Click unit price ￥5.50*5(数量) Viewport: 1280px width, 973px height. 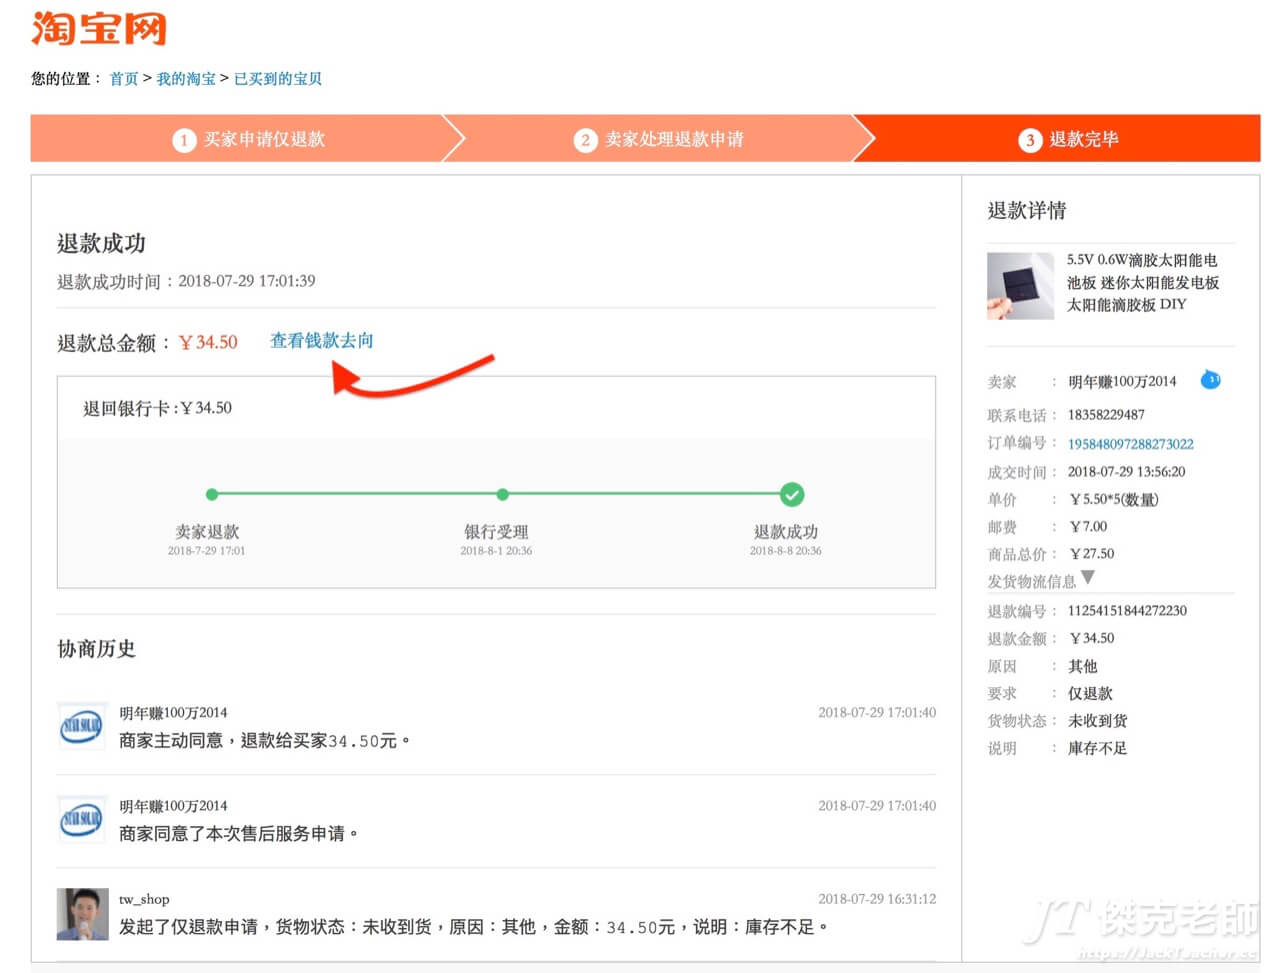(1114, 499)
